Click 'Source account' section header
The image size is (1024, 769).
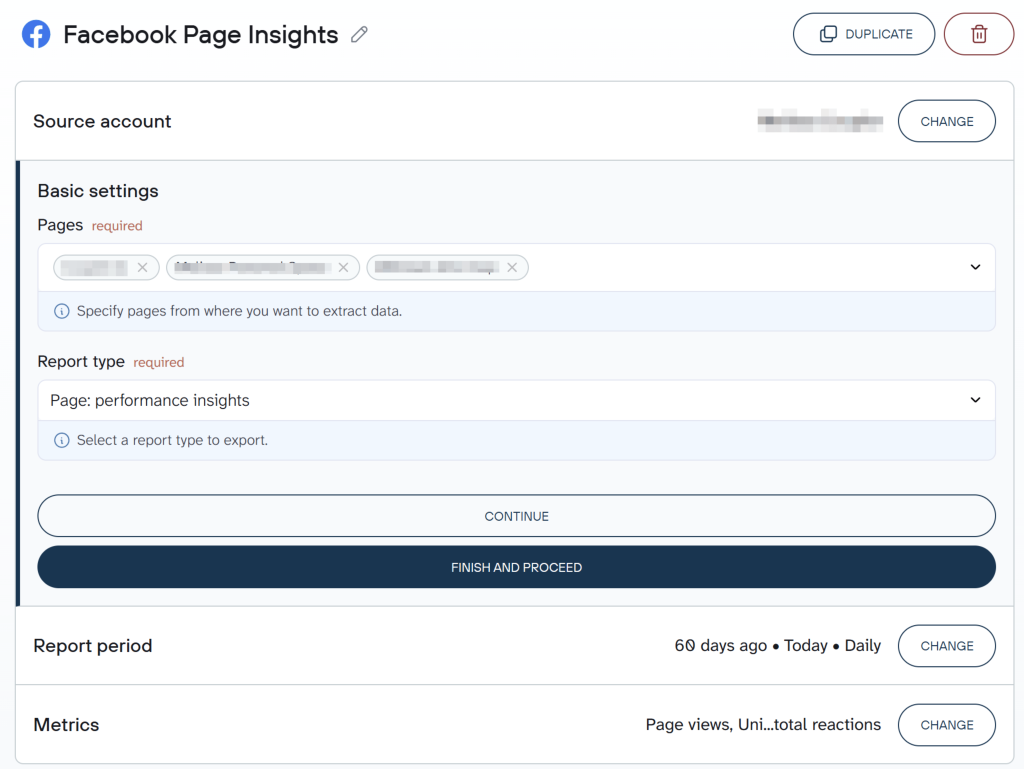coord(102,121)
